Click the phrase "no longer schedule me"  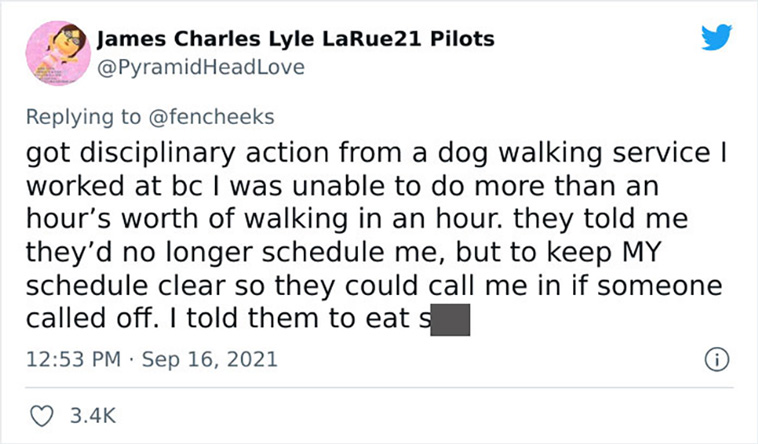click(x=283, y=252)
